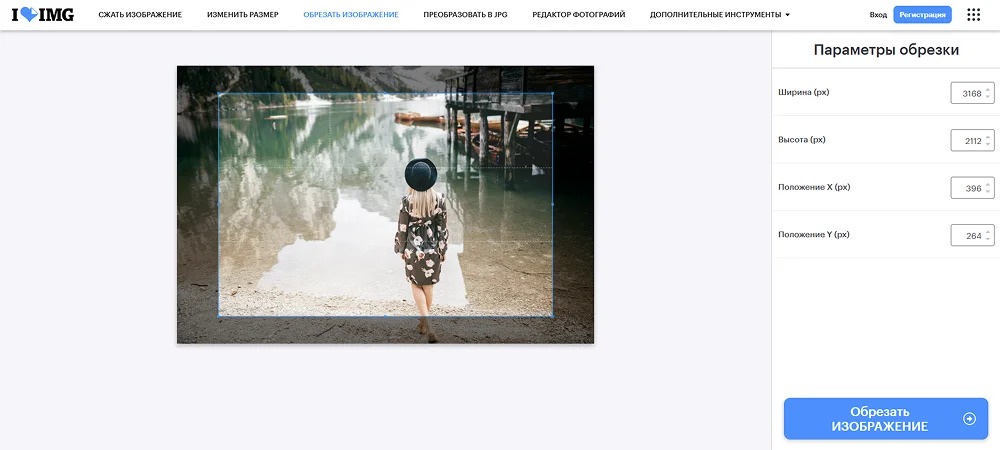Click the bottom-right crop corner handle
1000x450 pixels.
pos(552,316)
